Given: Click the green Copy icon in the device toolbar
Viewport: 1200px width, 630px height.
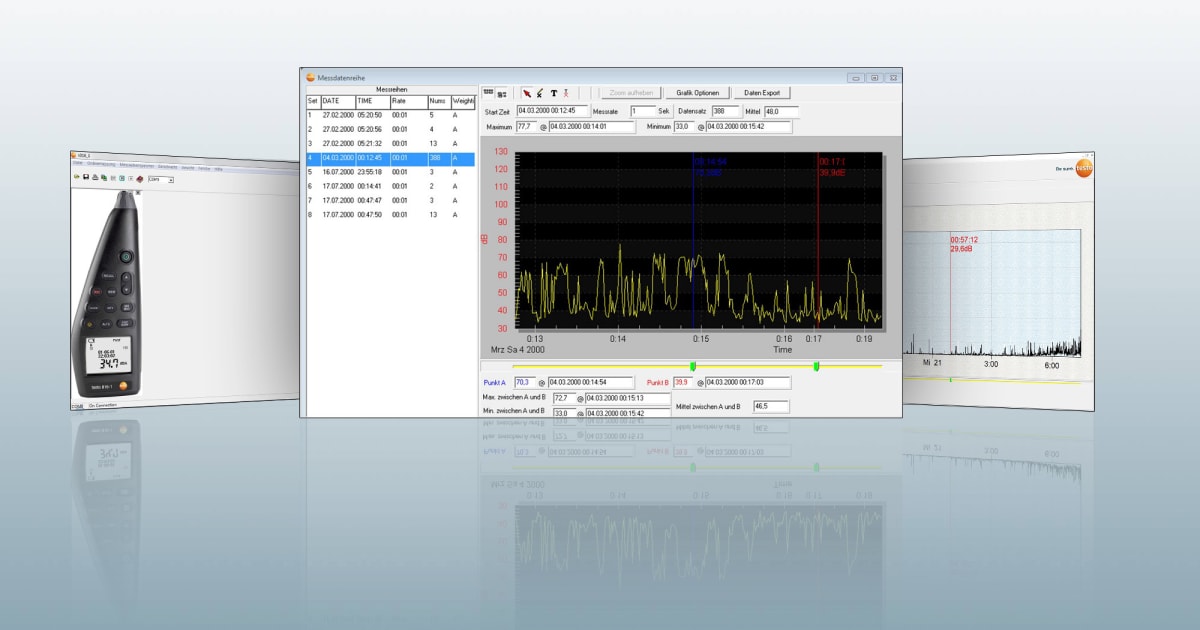Looking at the screenshot, I should pyautogui.click(x=103, y=178).
